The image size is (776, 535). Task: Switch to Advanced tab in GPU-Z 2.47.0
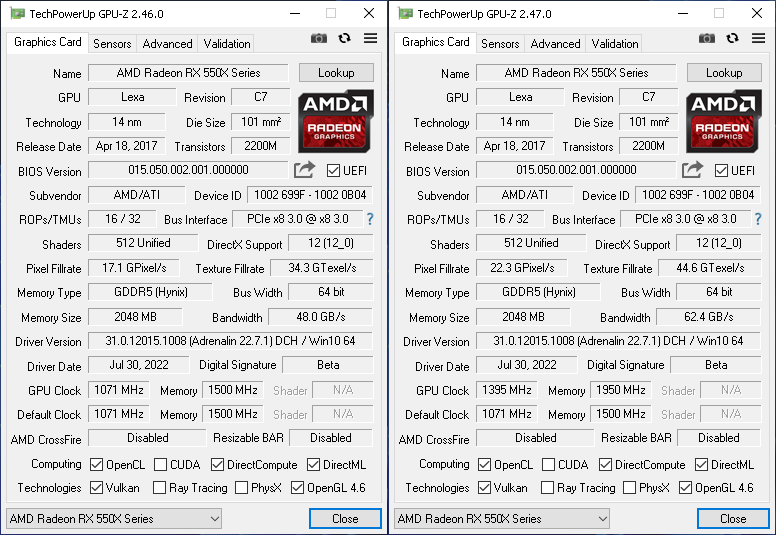click(555, 44)
